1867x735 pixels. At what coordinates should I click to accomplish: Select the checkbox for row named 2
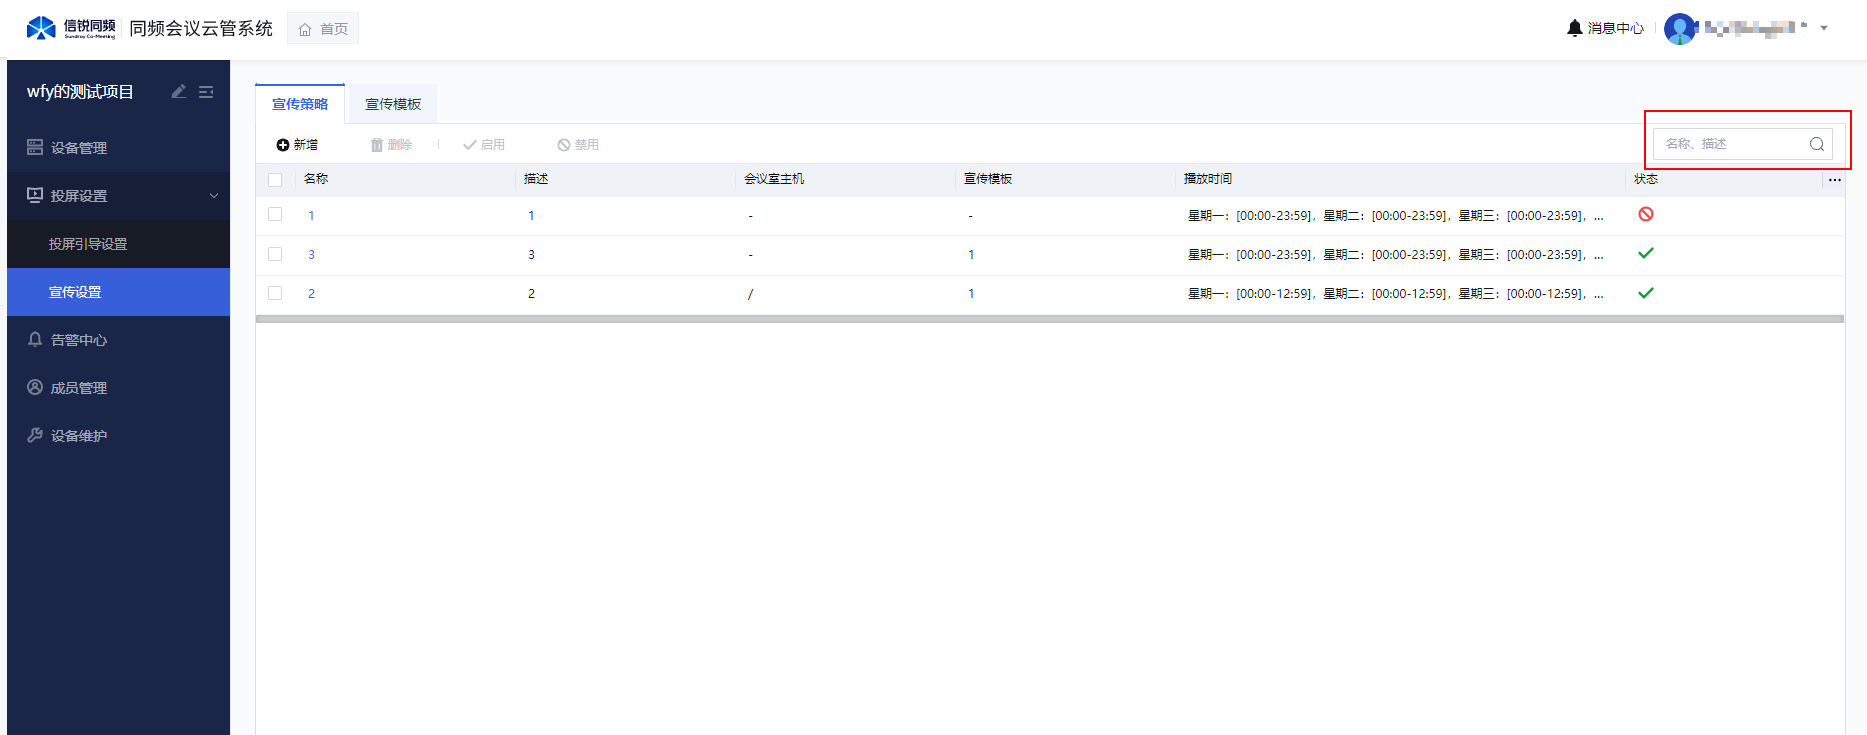[275, 293]
